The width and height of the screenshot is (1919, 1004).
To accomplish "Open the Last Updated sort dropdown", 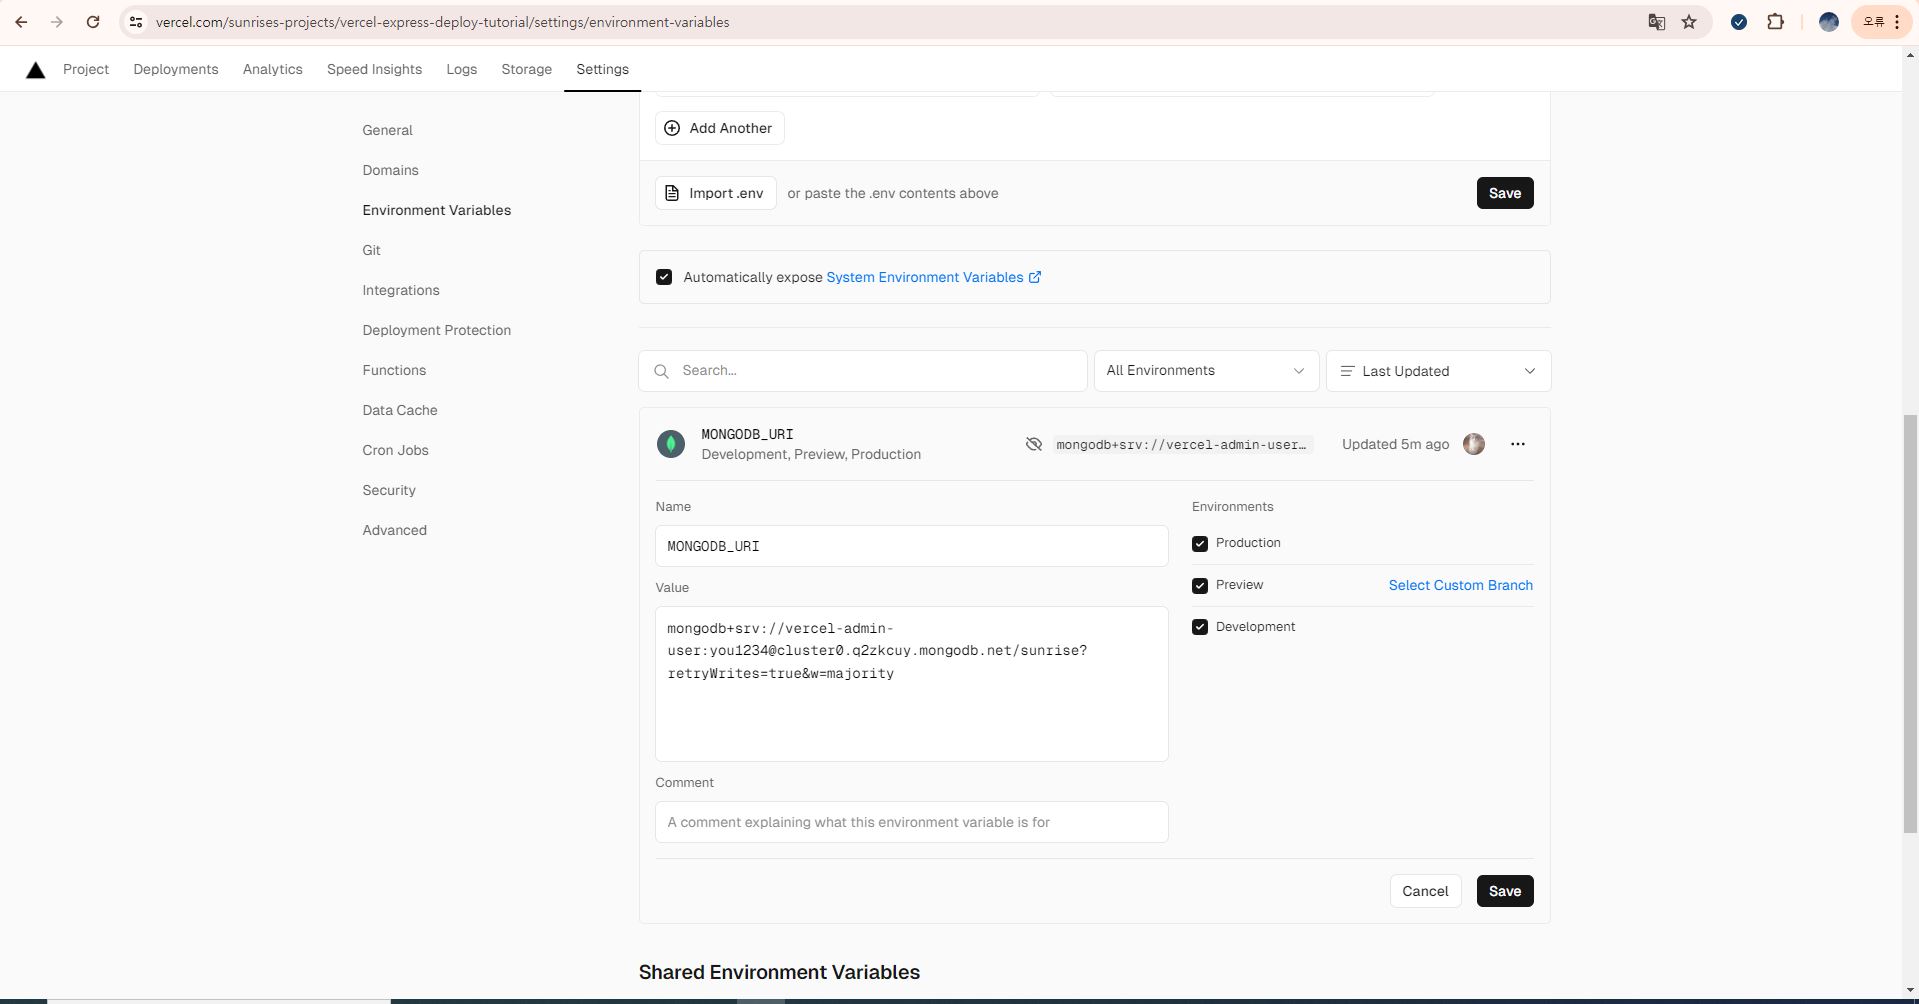I will tap(1438, 371).
